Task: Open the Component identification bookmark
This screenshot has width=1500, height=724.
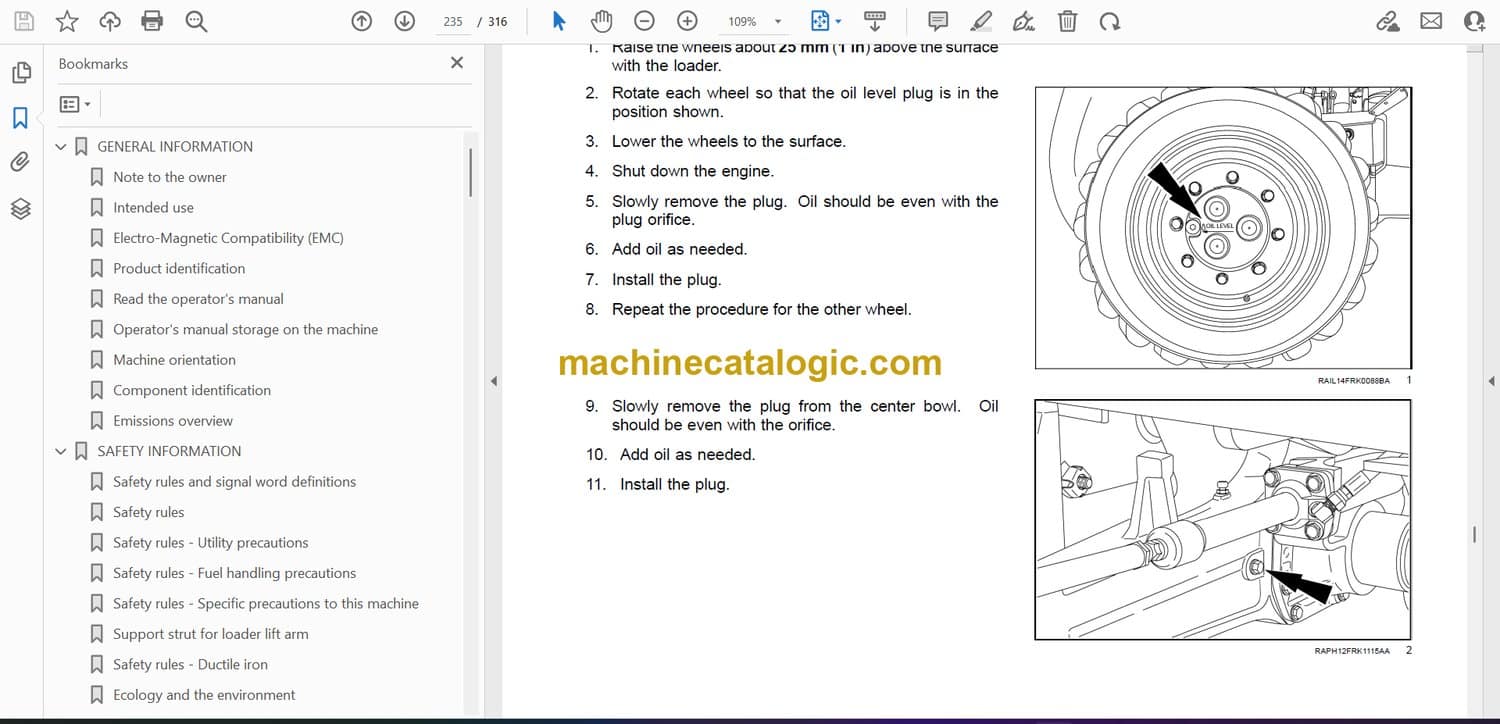Action: tap(192, 390)
